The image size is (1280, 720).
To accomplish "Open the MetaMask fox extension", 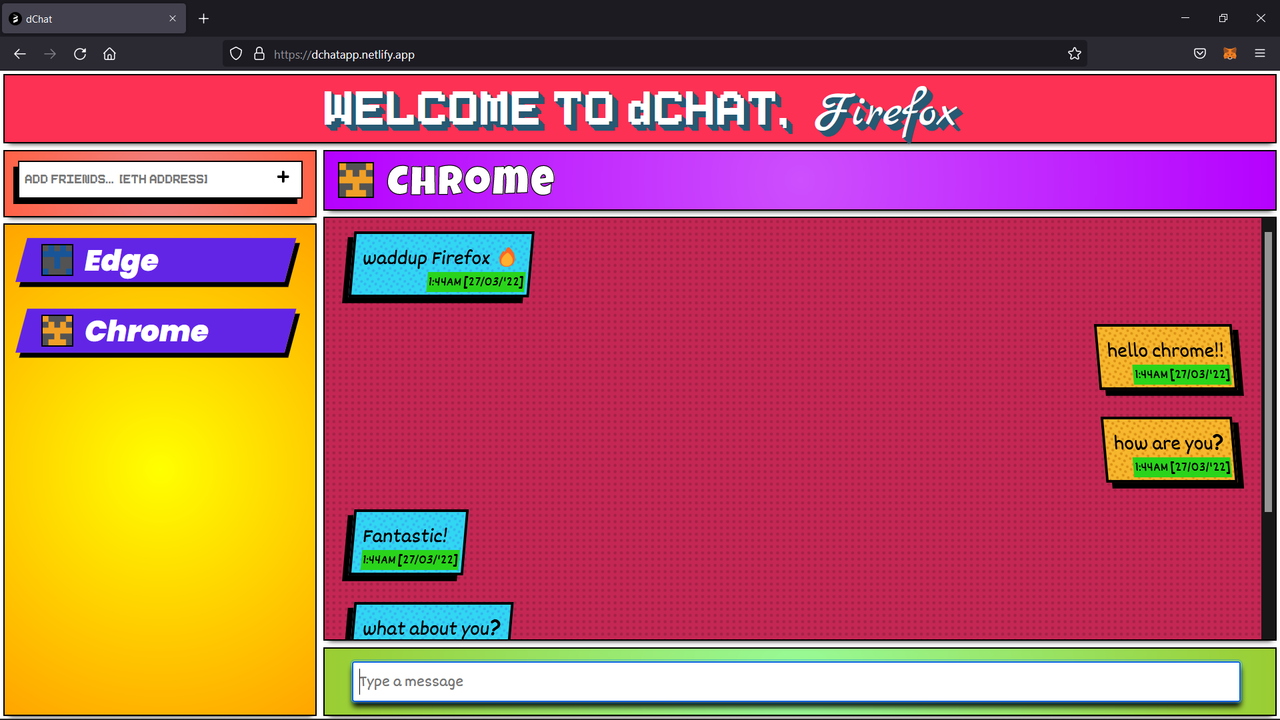I will pyautogui.click(x=1230, y=54).
